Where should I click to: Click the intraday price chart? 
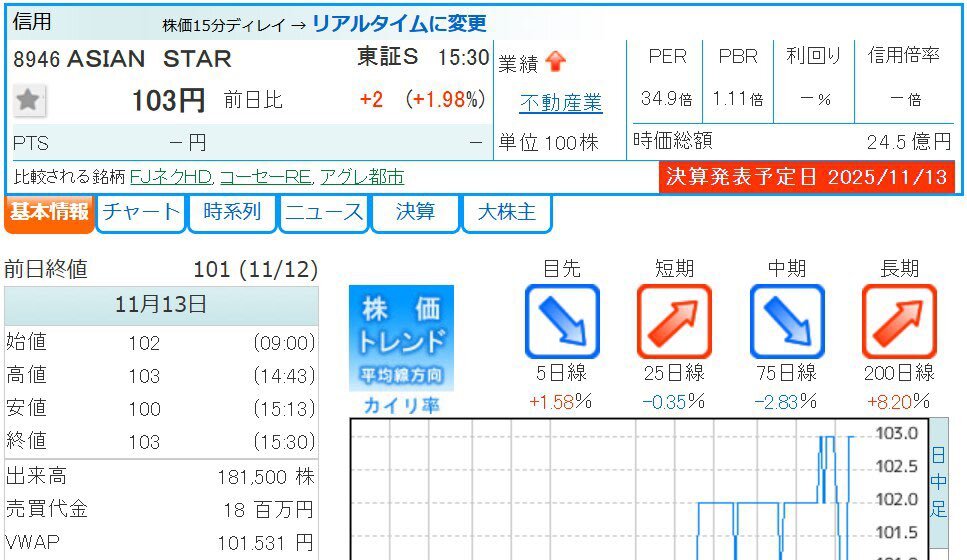coord(639,489)
